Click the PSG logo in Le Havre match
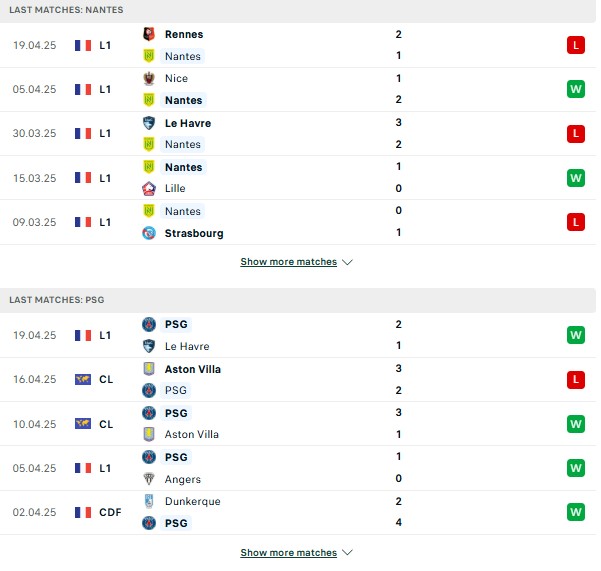This screenshot has height=571, width=601. (x=149, y=324)
